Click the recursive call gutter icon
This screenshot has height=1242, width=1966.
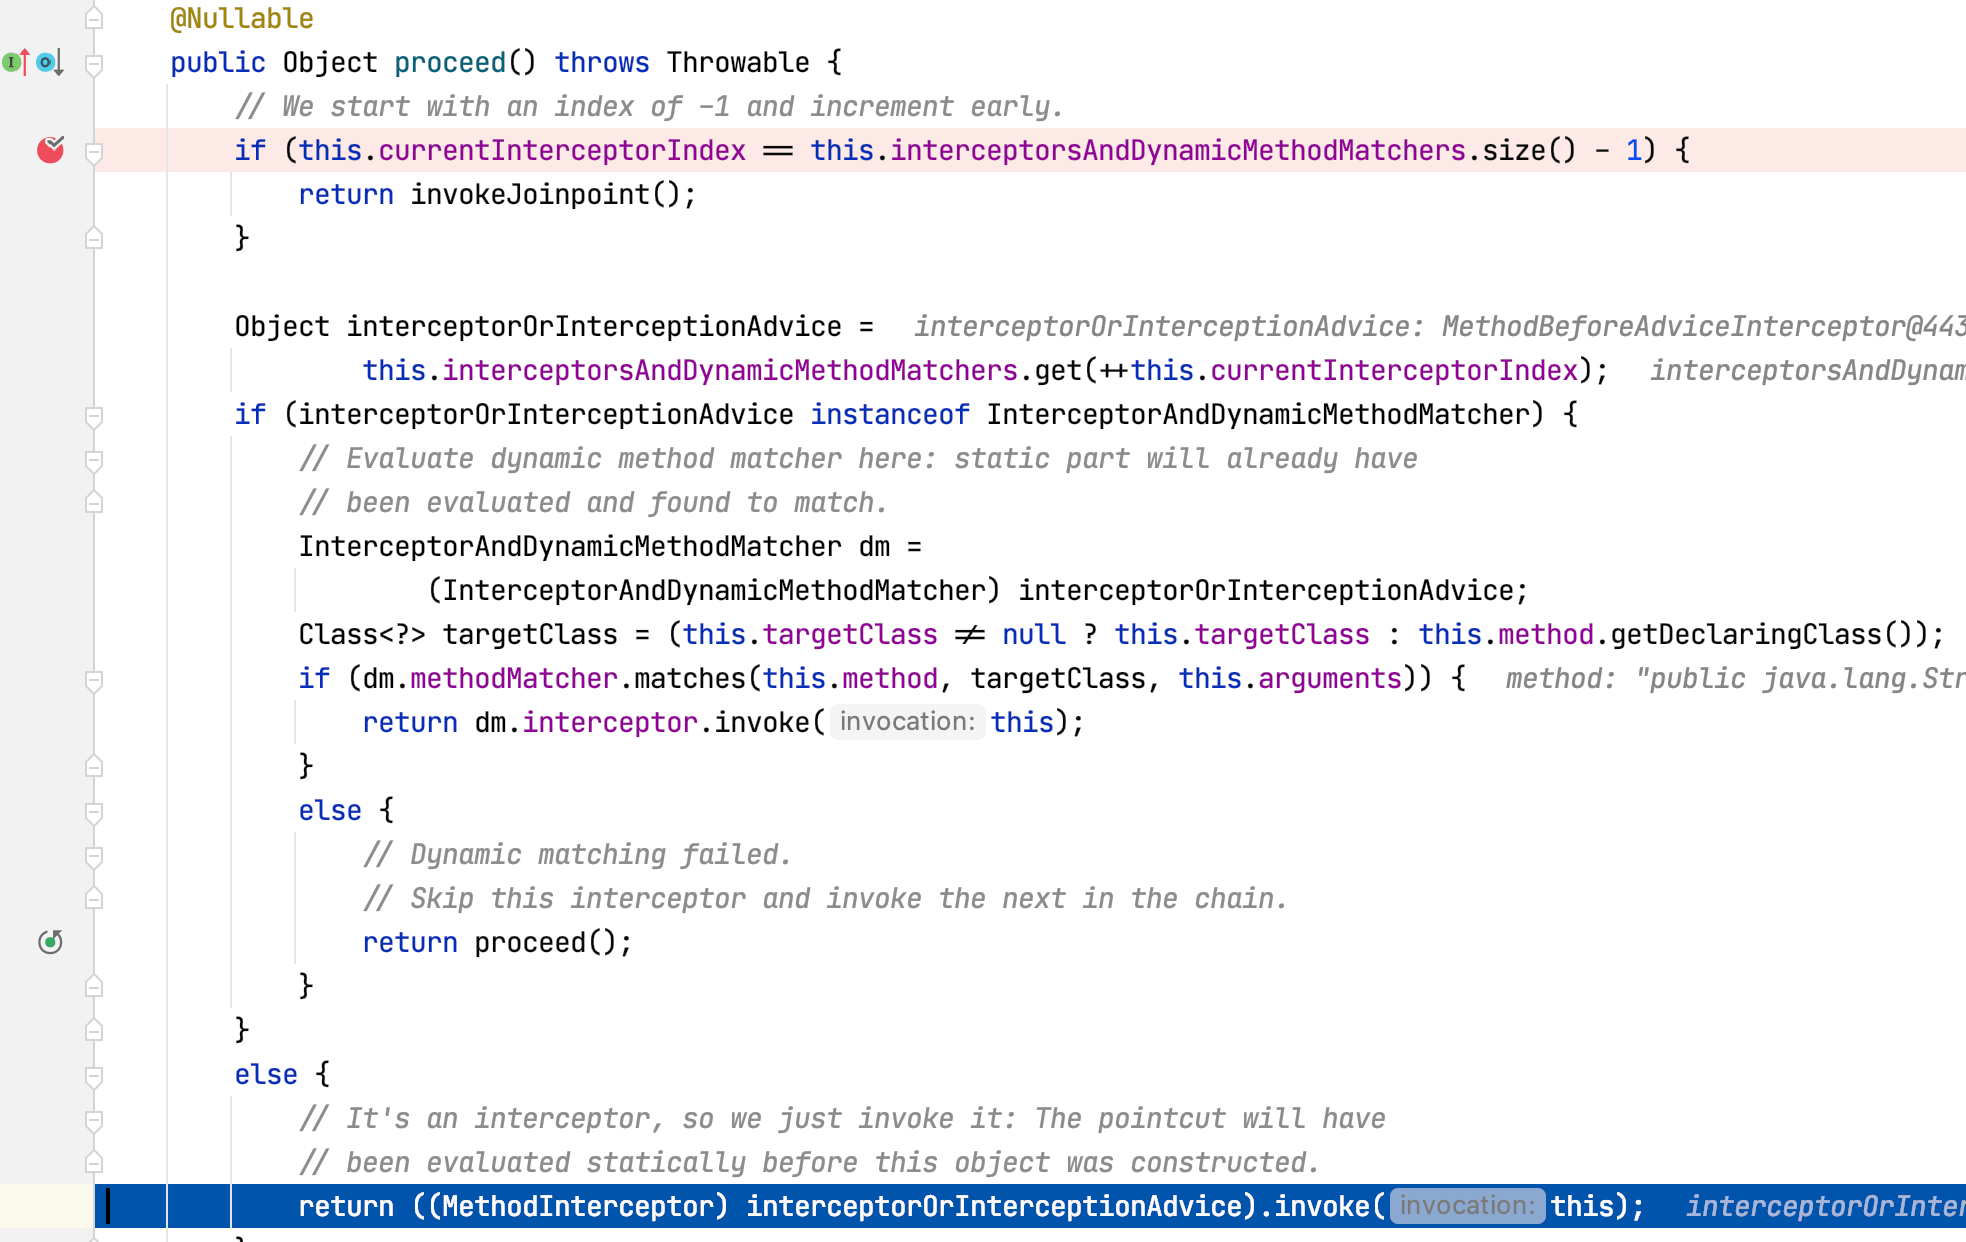[50, 942]
